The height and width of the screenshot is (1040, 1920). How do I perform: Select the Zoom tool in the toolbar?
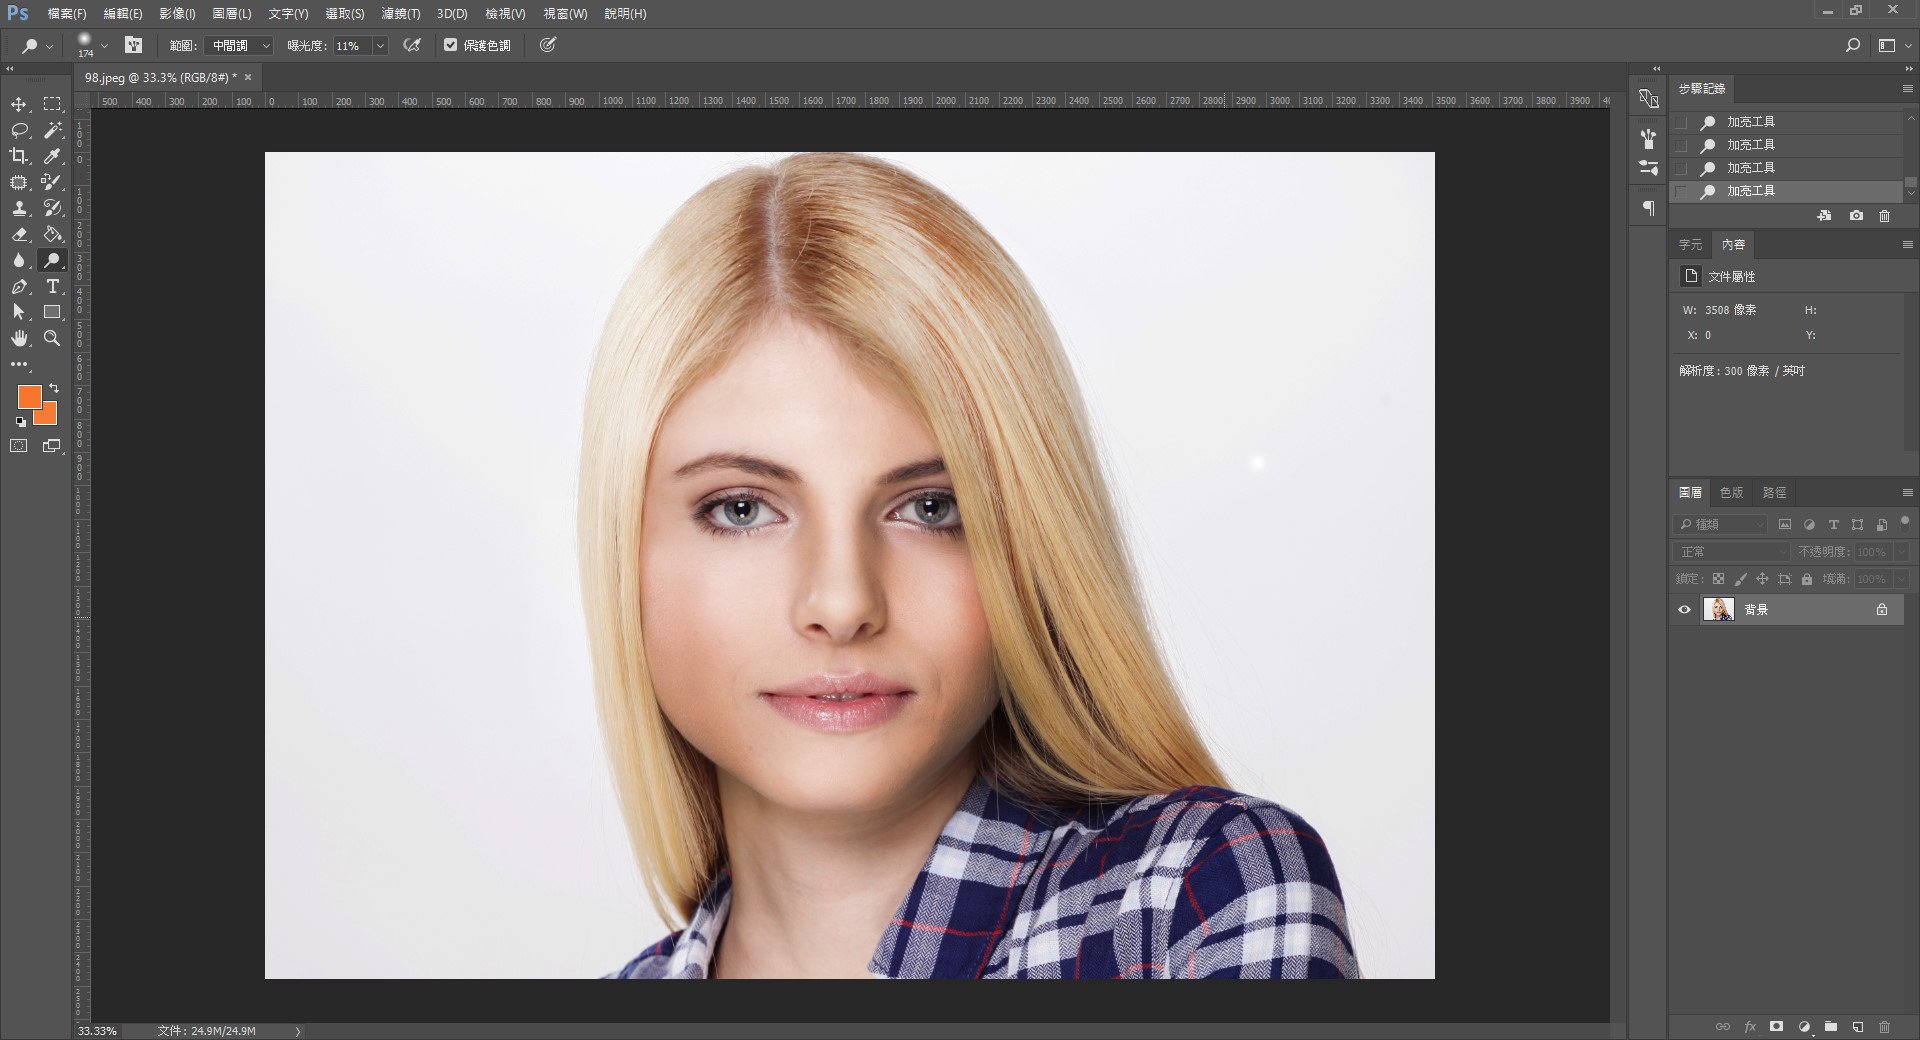pos(52,338)
